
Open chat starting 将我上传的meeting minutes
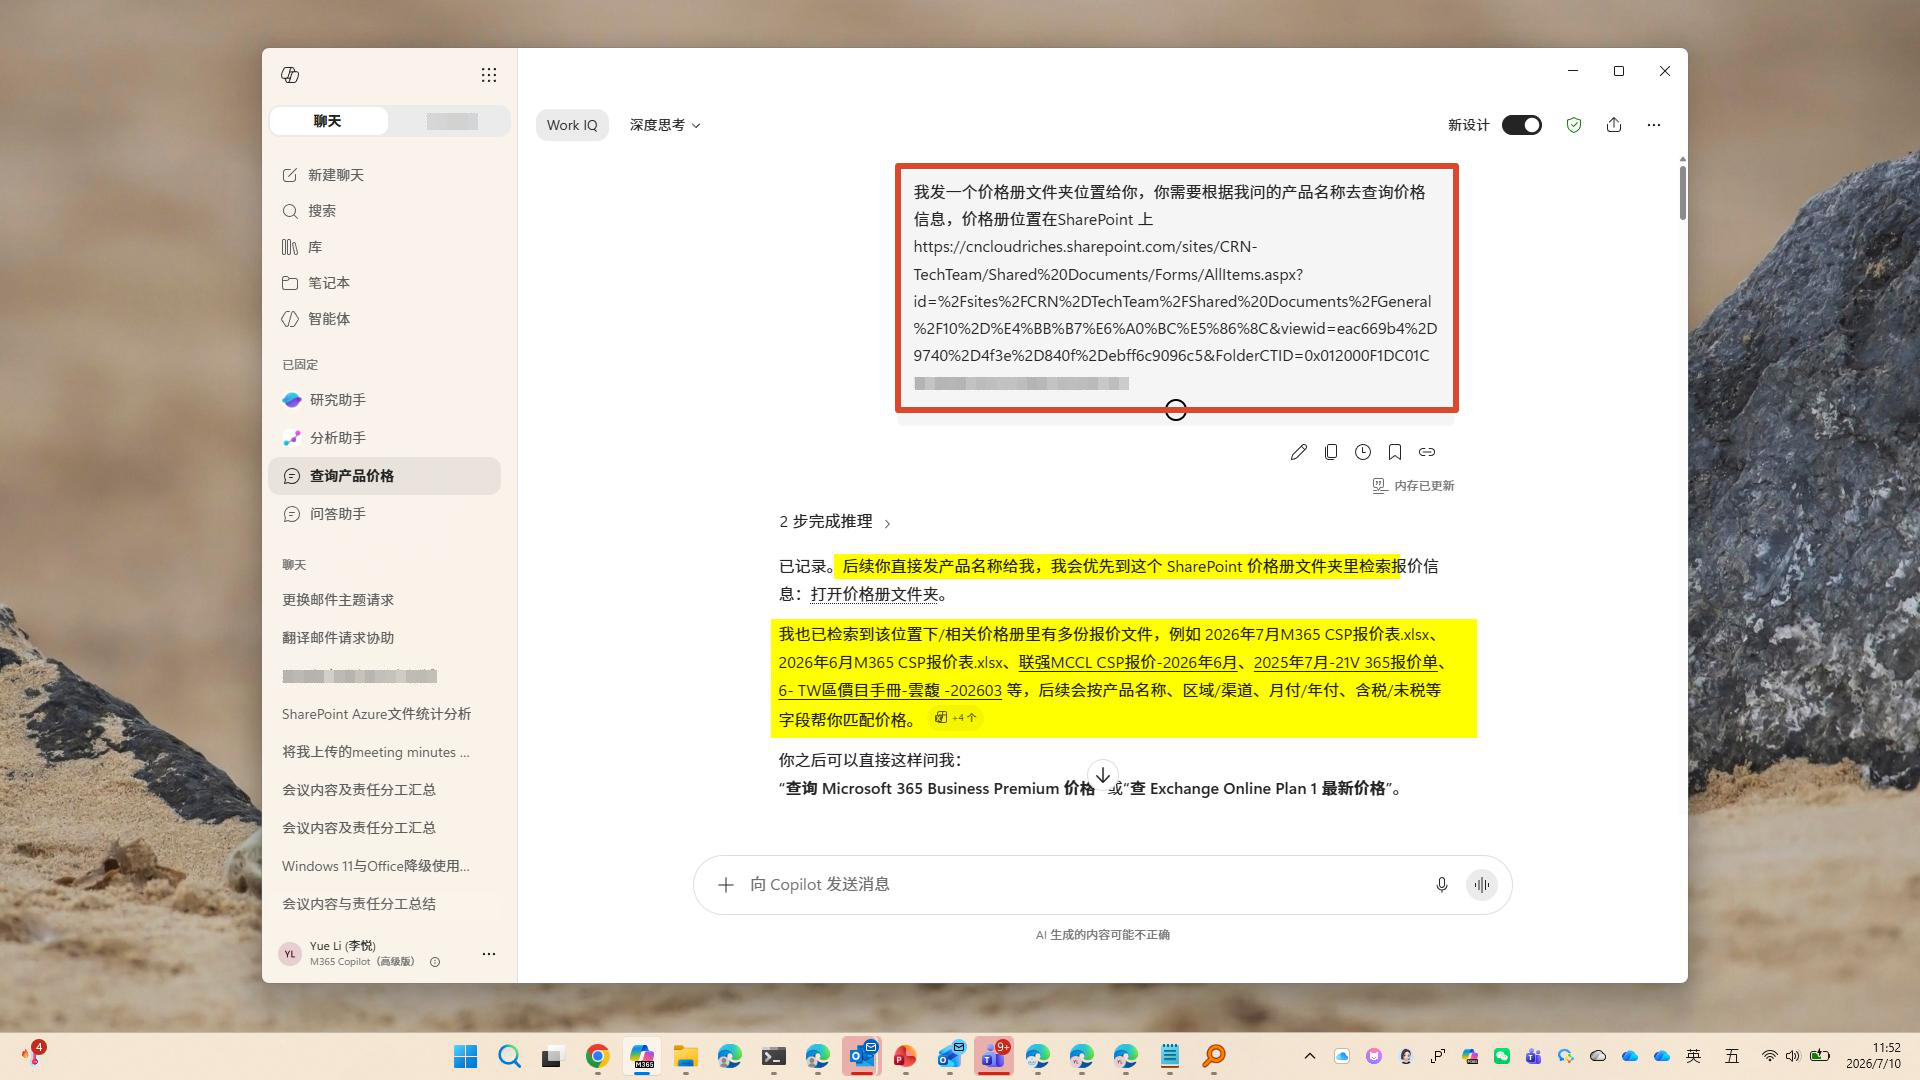[x=384, y=752]
